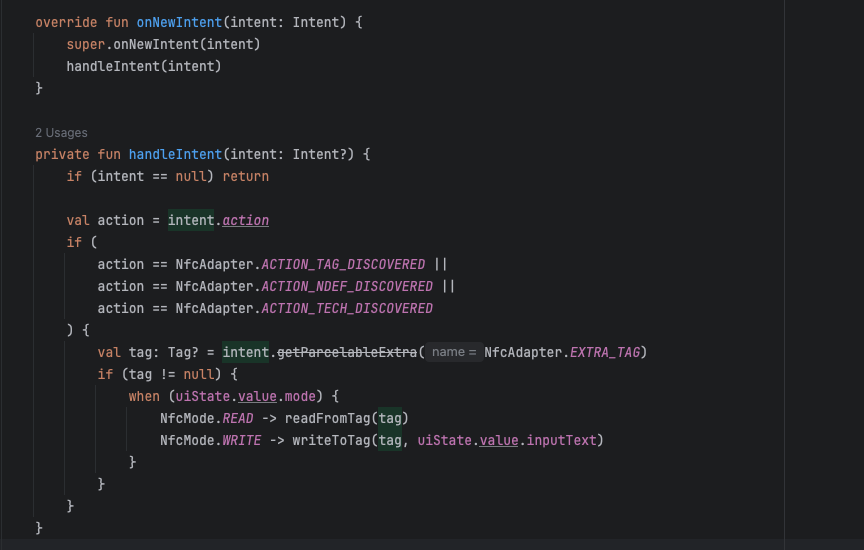Click the "2 Usages" inlay hint
This screenshot has width=864, height=550.
tap(61, 132)
